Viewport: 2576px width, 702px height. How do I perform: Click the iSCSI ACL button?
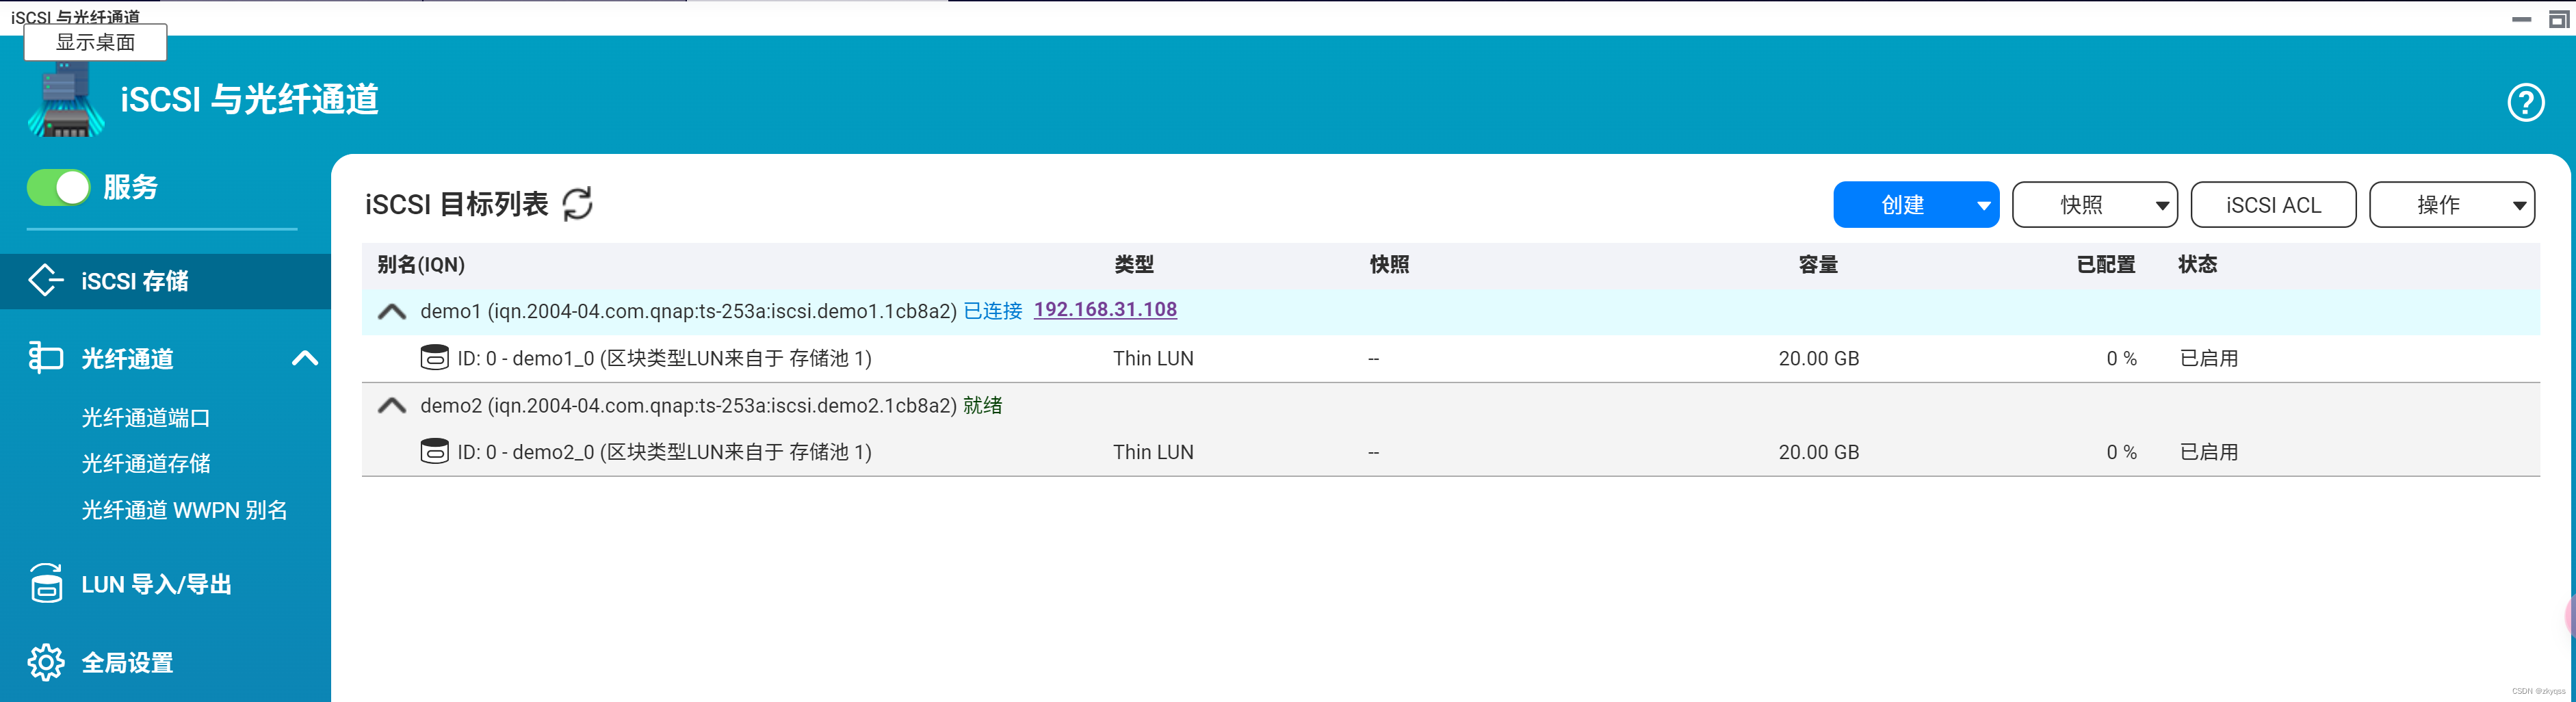(x=2273, y=204)
